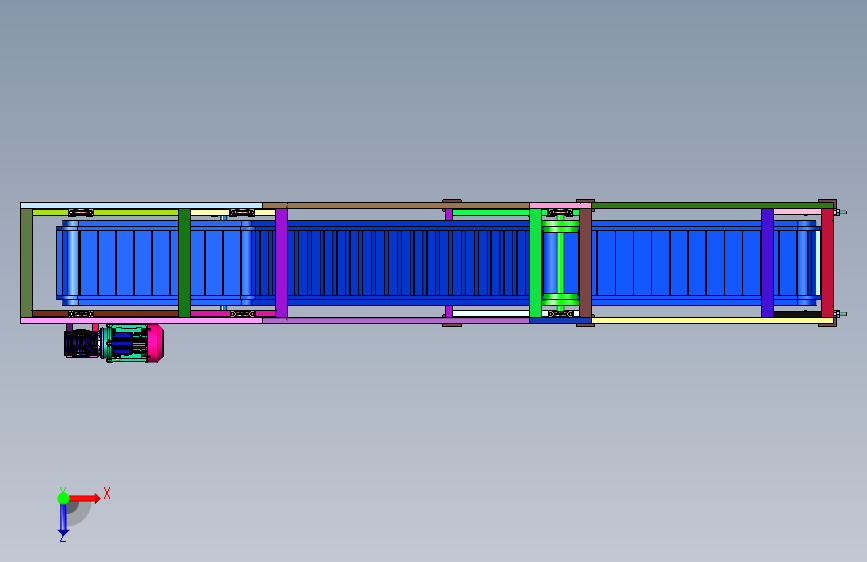Click the blue Z axis arrow of the triad

click(x=63, y=520)
